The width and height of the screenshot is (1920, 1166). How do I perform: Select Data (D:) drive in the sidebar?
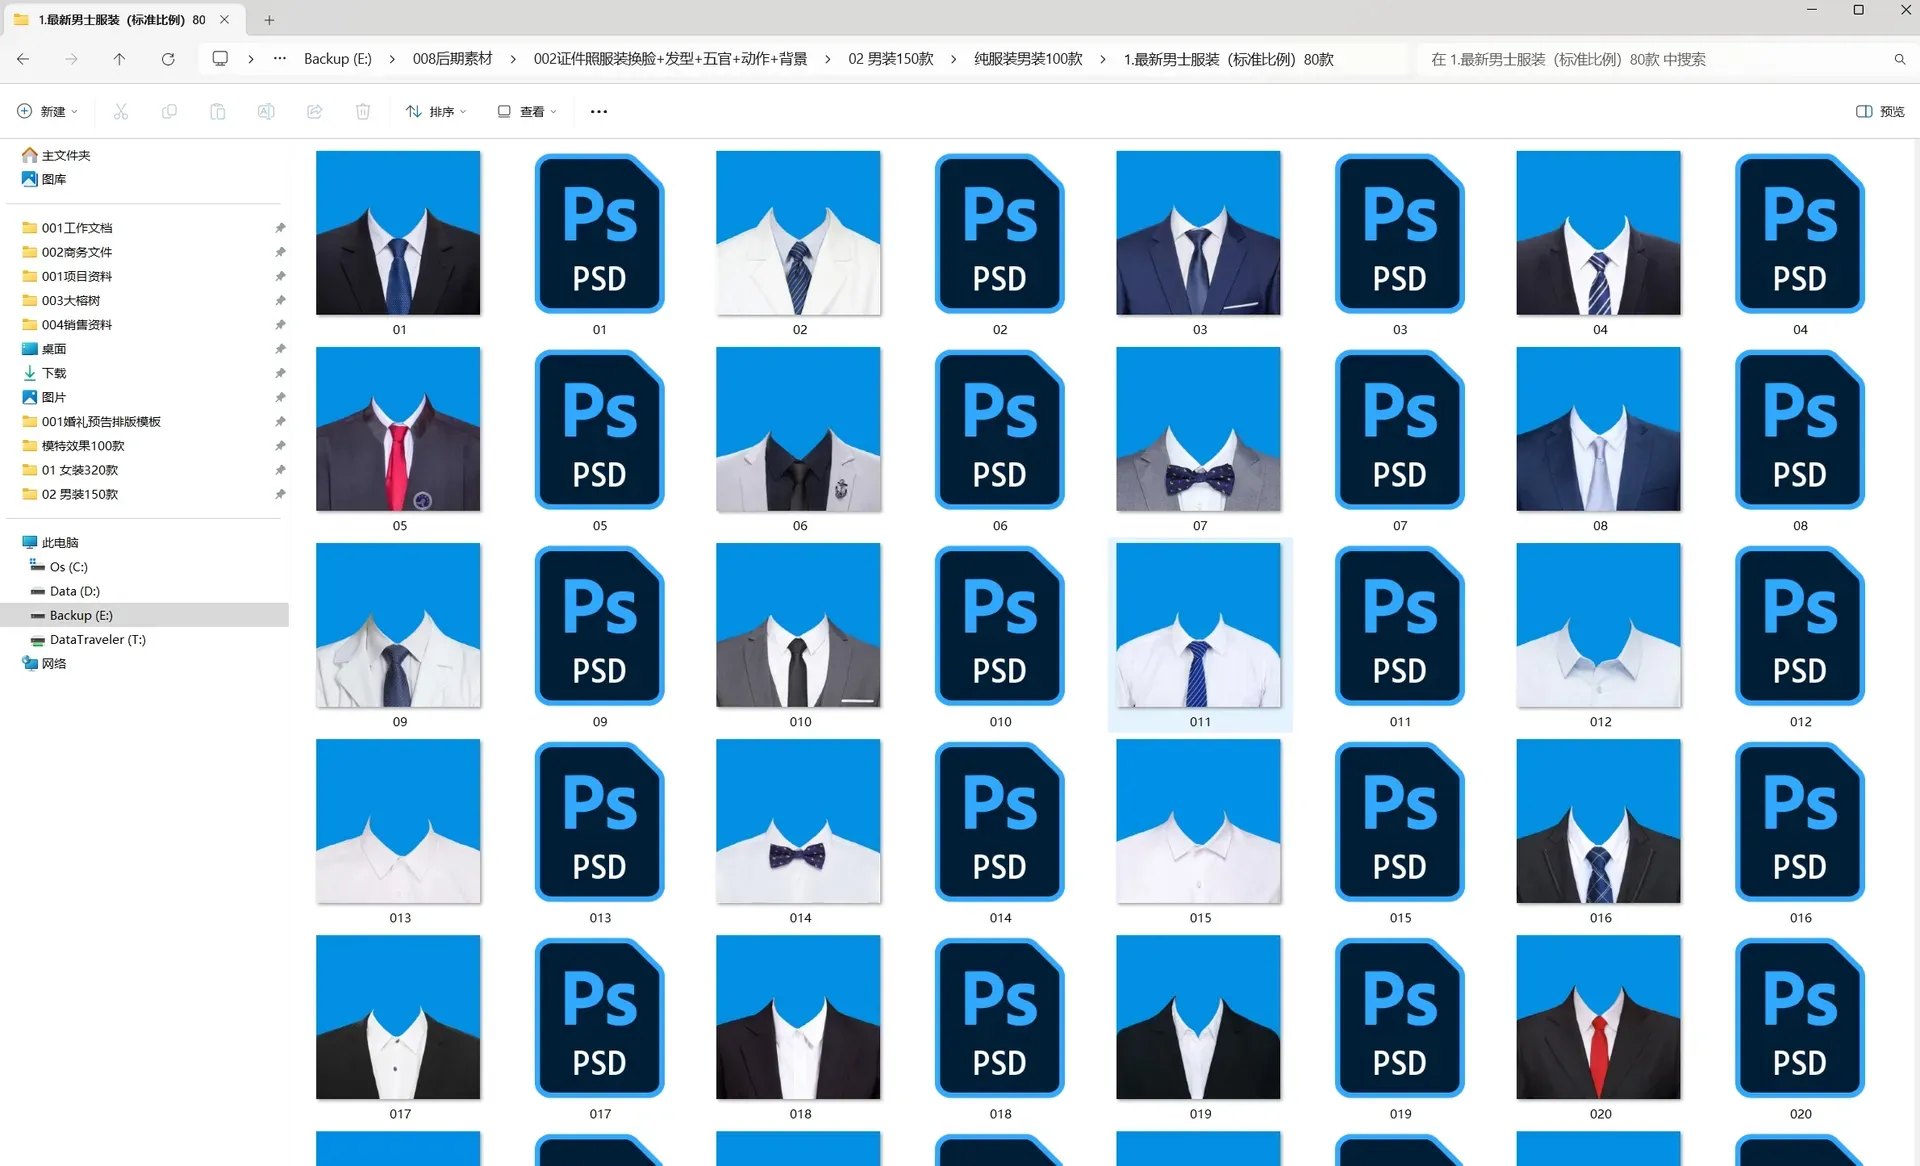[74, 591]
